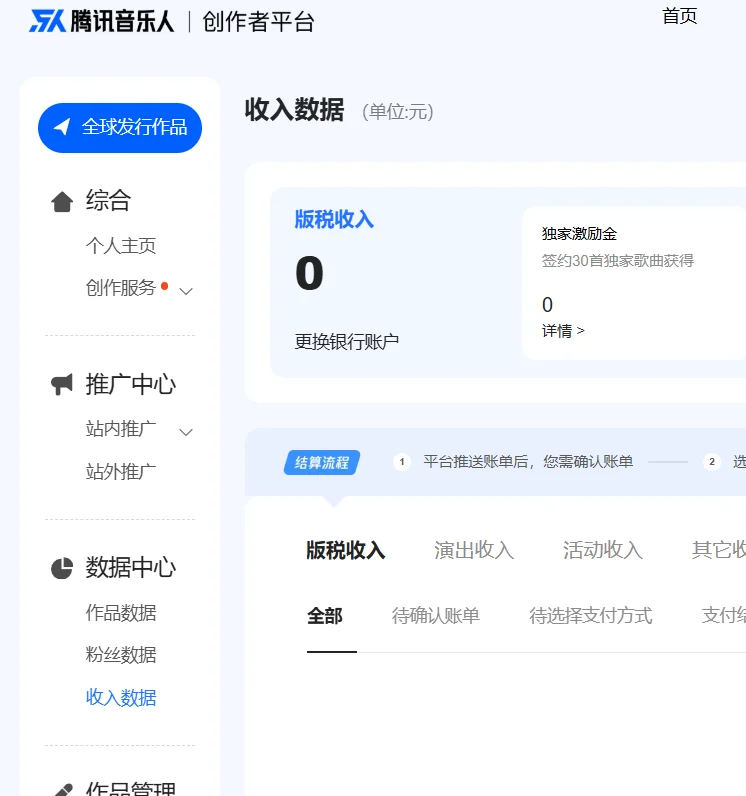
Task: Expand the 站内推广 chevron
Action: tap(186, 432)
